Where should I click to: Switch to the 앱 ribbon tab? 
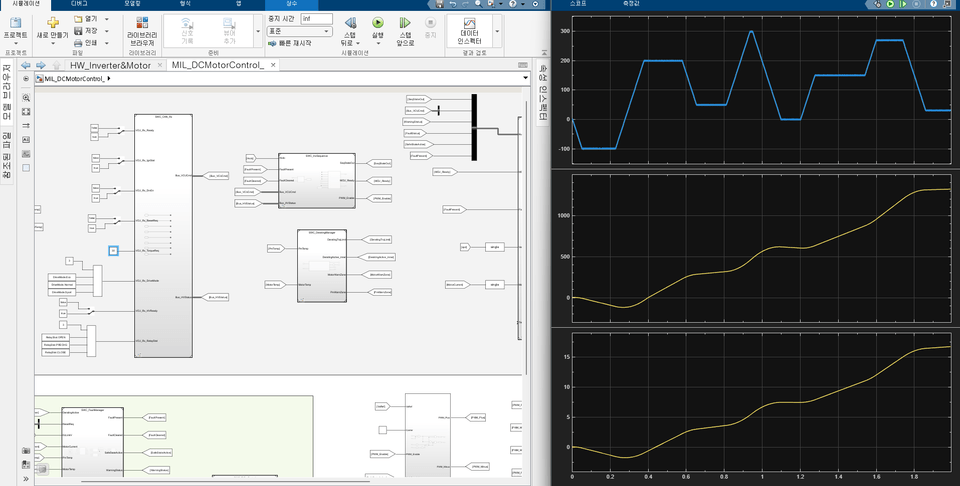tap(238, 4)
